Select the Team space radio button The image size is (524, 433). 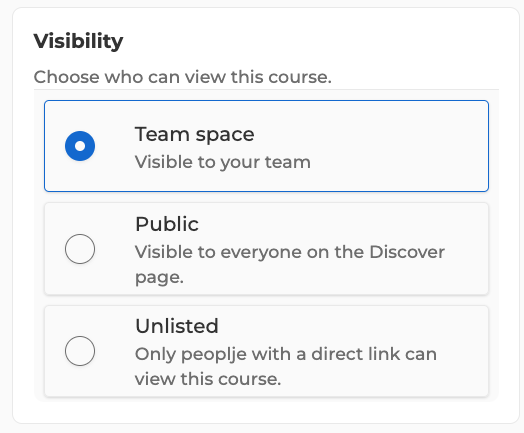(80, 146)
